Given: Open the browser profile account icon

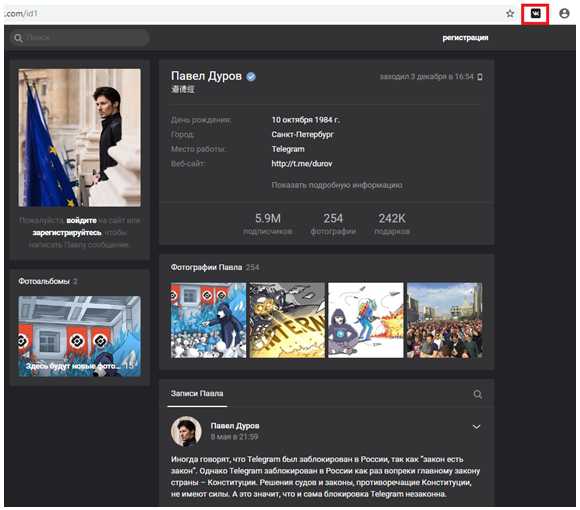Looking at the screenshot, I should [x=564, y=14].
